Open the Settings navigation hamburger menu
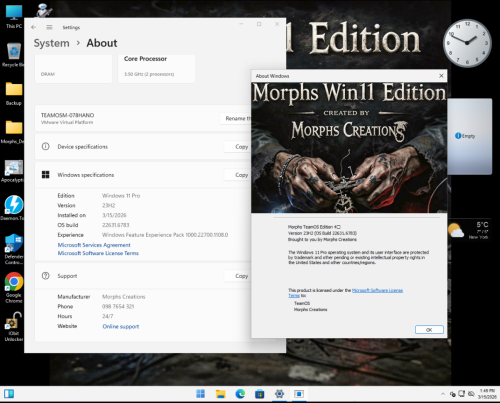 click(x=49, y=27)
